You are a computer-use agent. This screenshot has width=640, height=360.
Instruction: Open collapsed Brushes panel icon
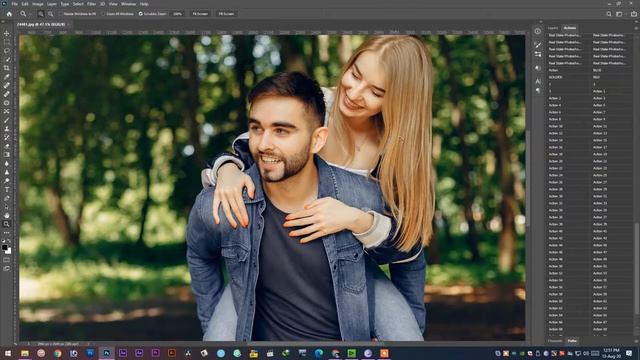538,45
